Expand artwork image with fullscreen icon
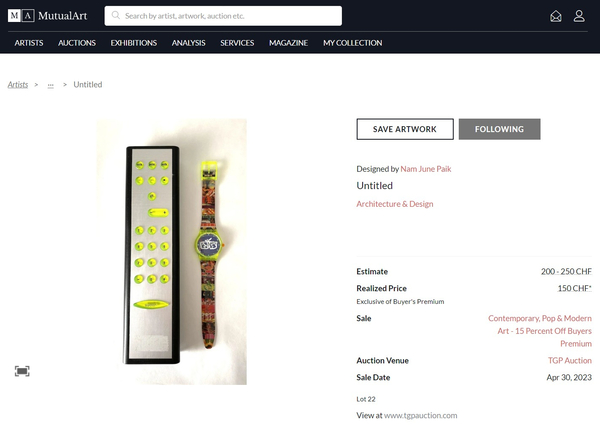This screenshot has height=425, width=600. coord(22,371)
